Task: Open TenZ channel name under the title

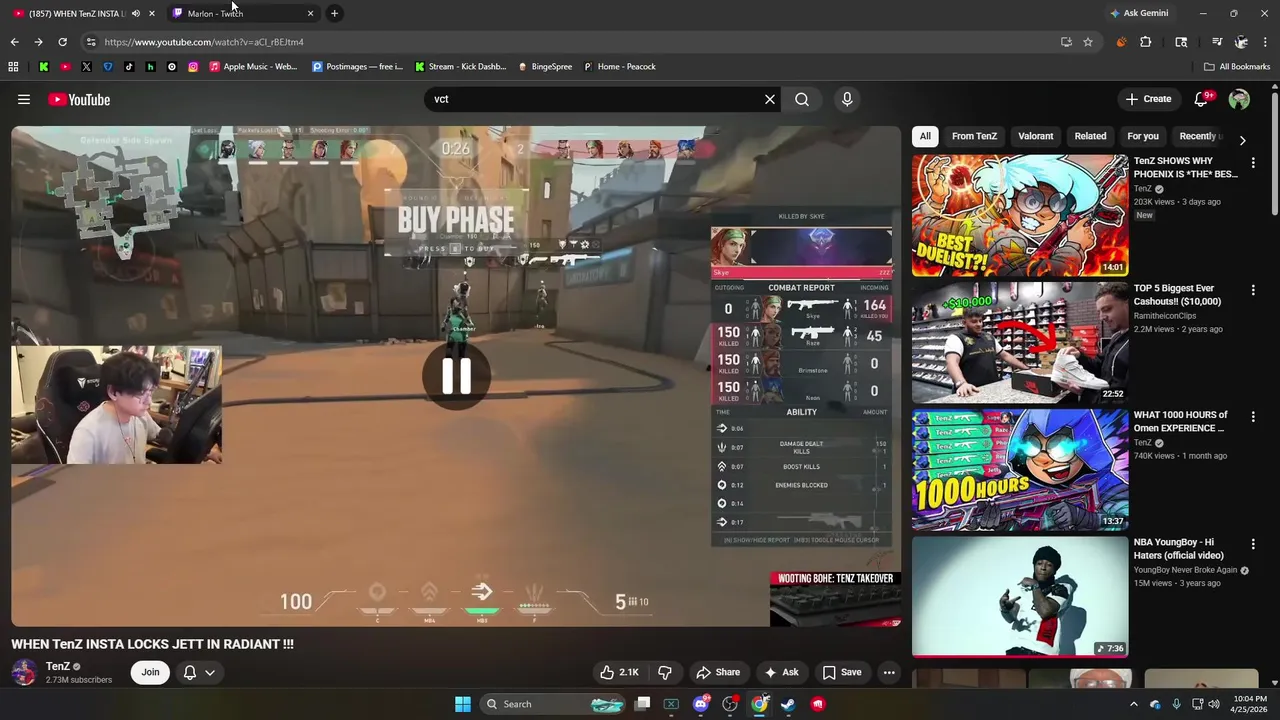Action: tap(58, 666)
